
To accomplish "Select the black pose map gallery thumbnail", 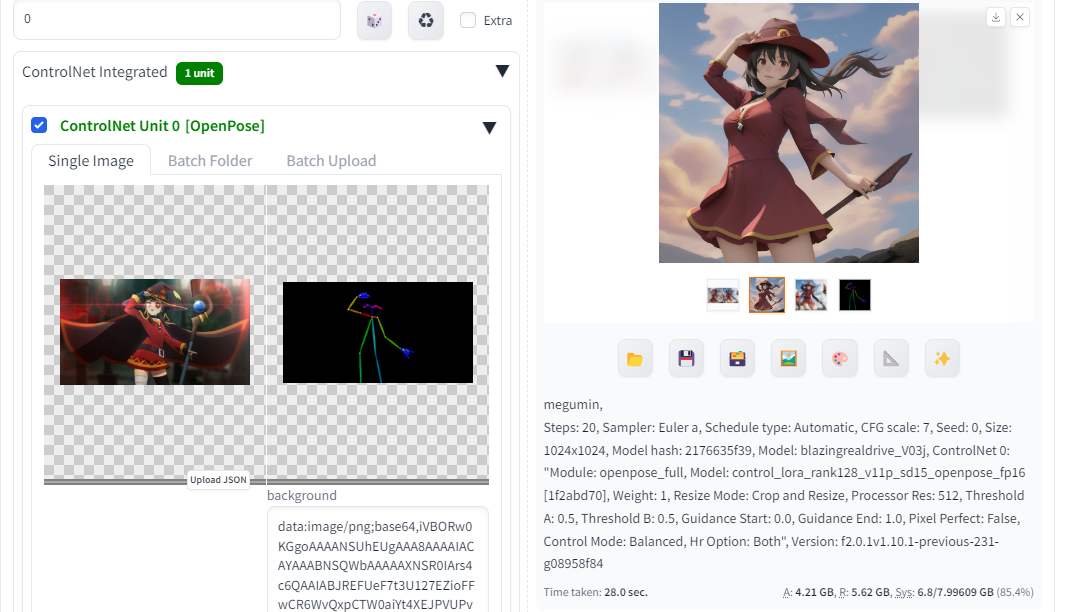I will point(854,295).
